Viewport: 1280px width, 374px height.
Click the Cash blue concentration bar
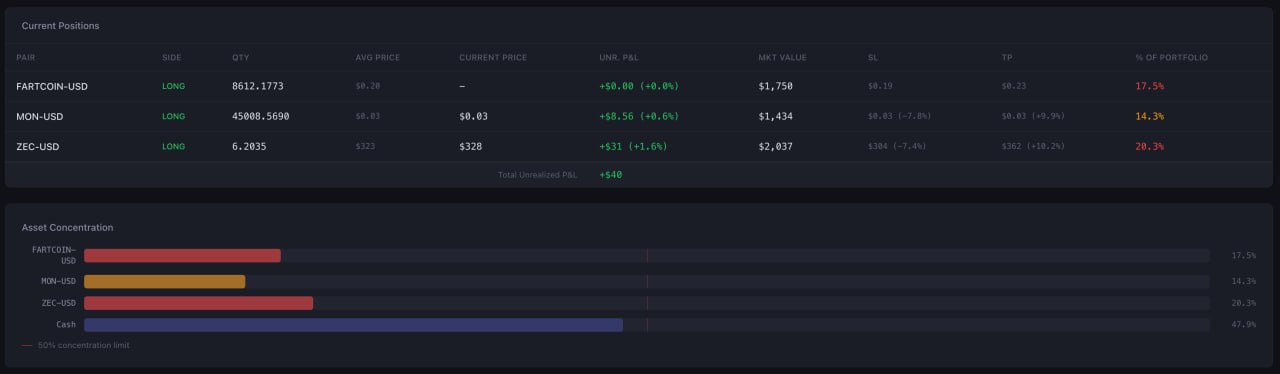353,325
